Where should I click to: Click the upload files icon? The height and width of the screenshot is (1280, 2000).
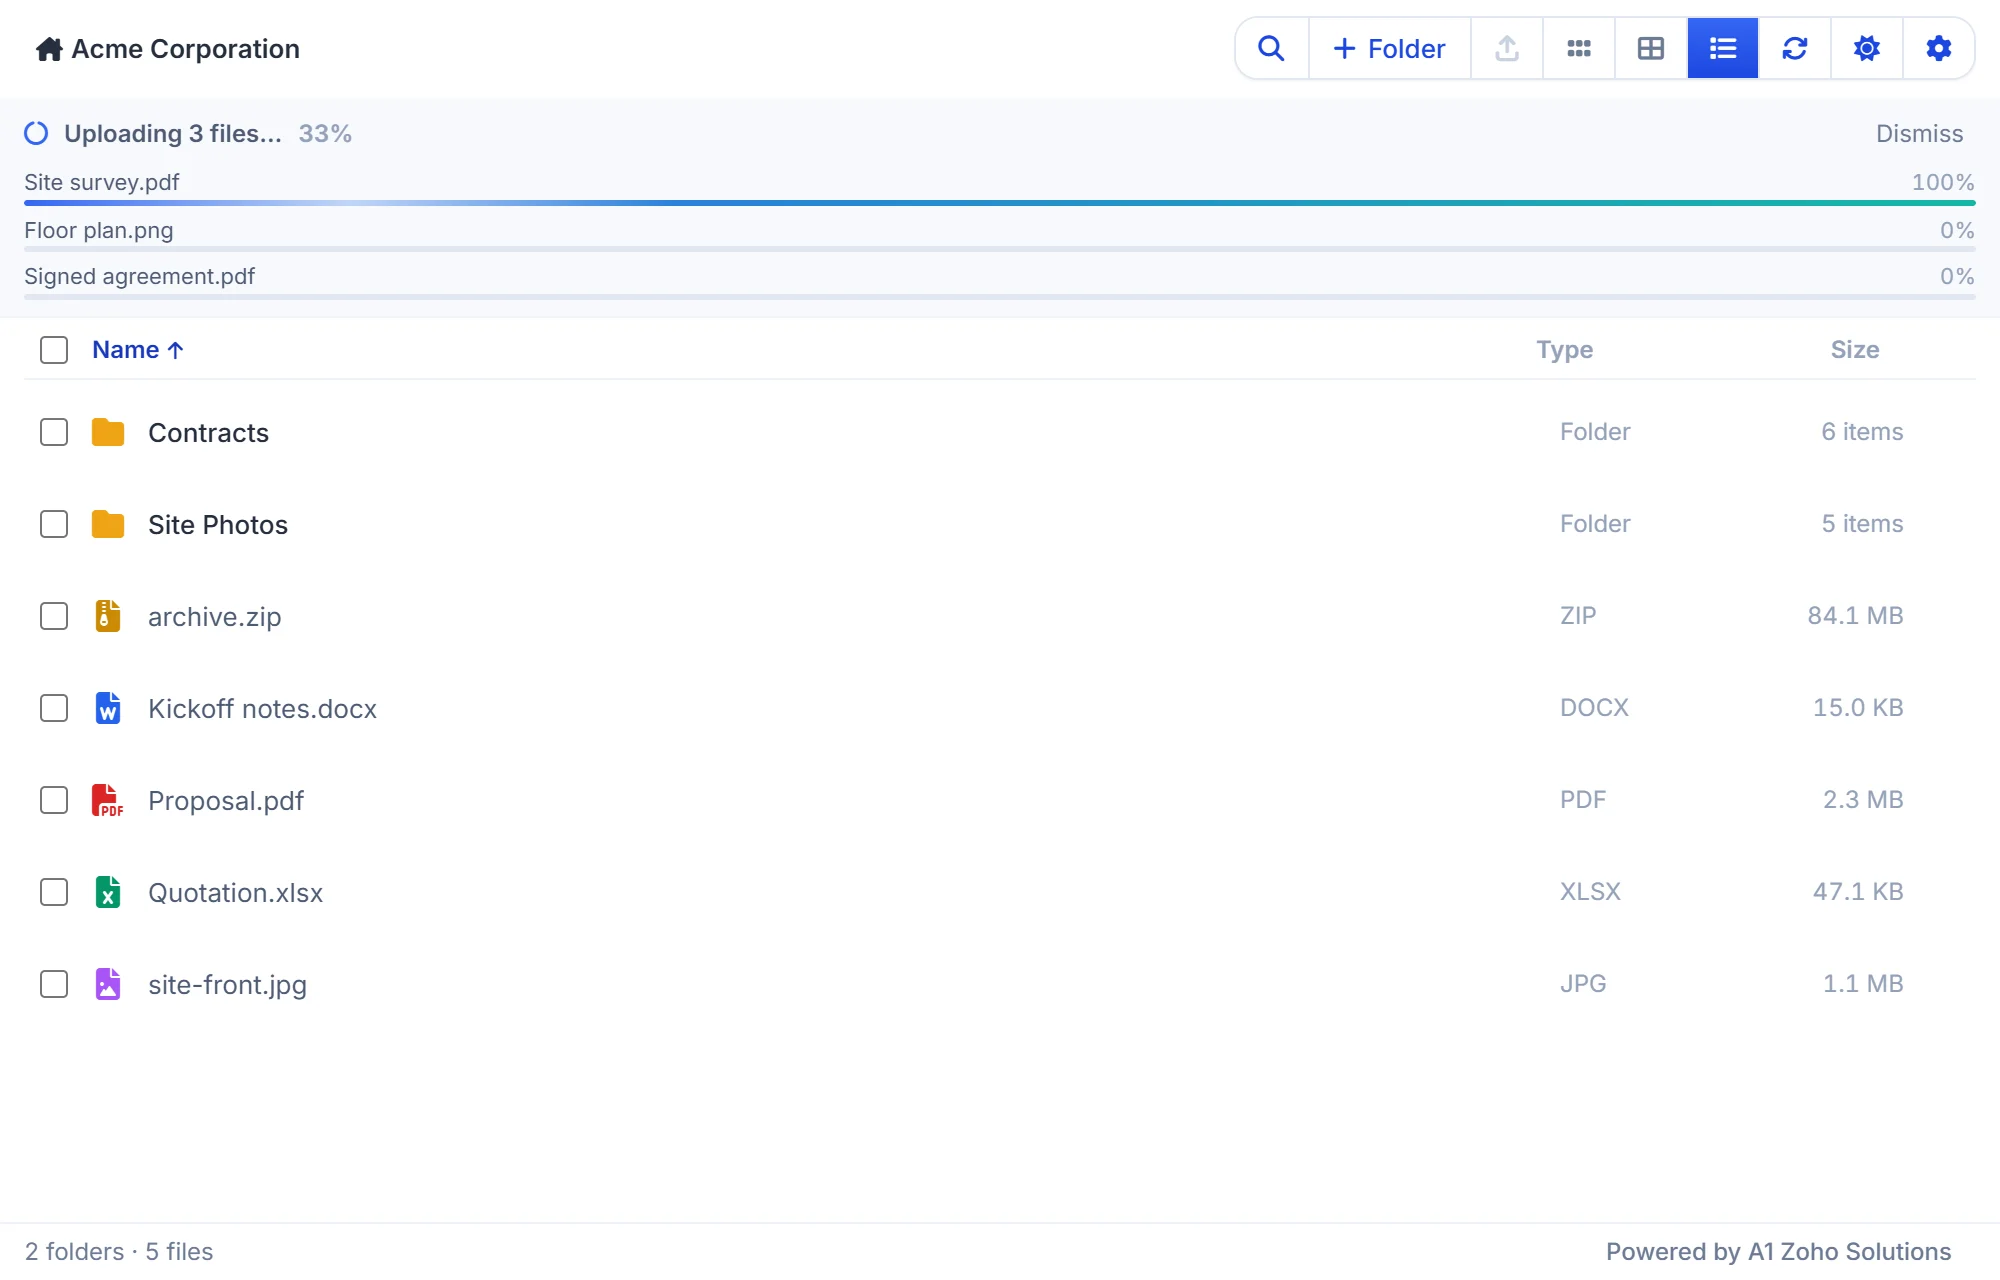tap(1507, 48)
